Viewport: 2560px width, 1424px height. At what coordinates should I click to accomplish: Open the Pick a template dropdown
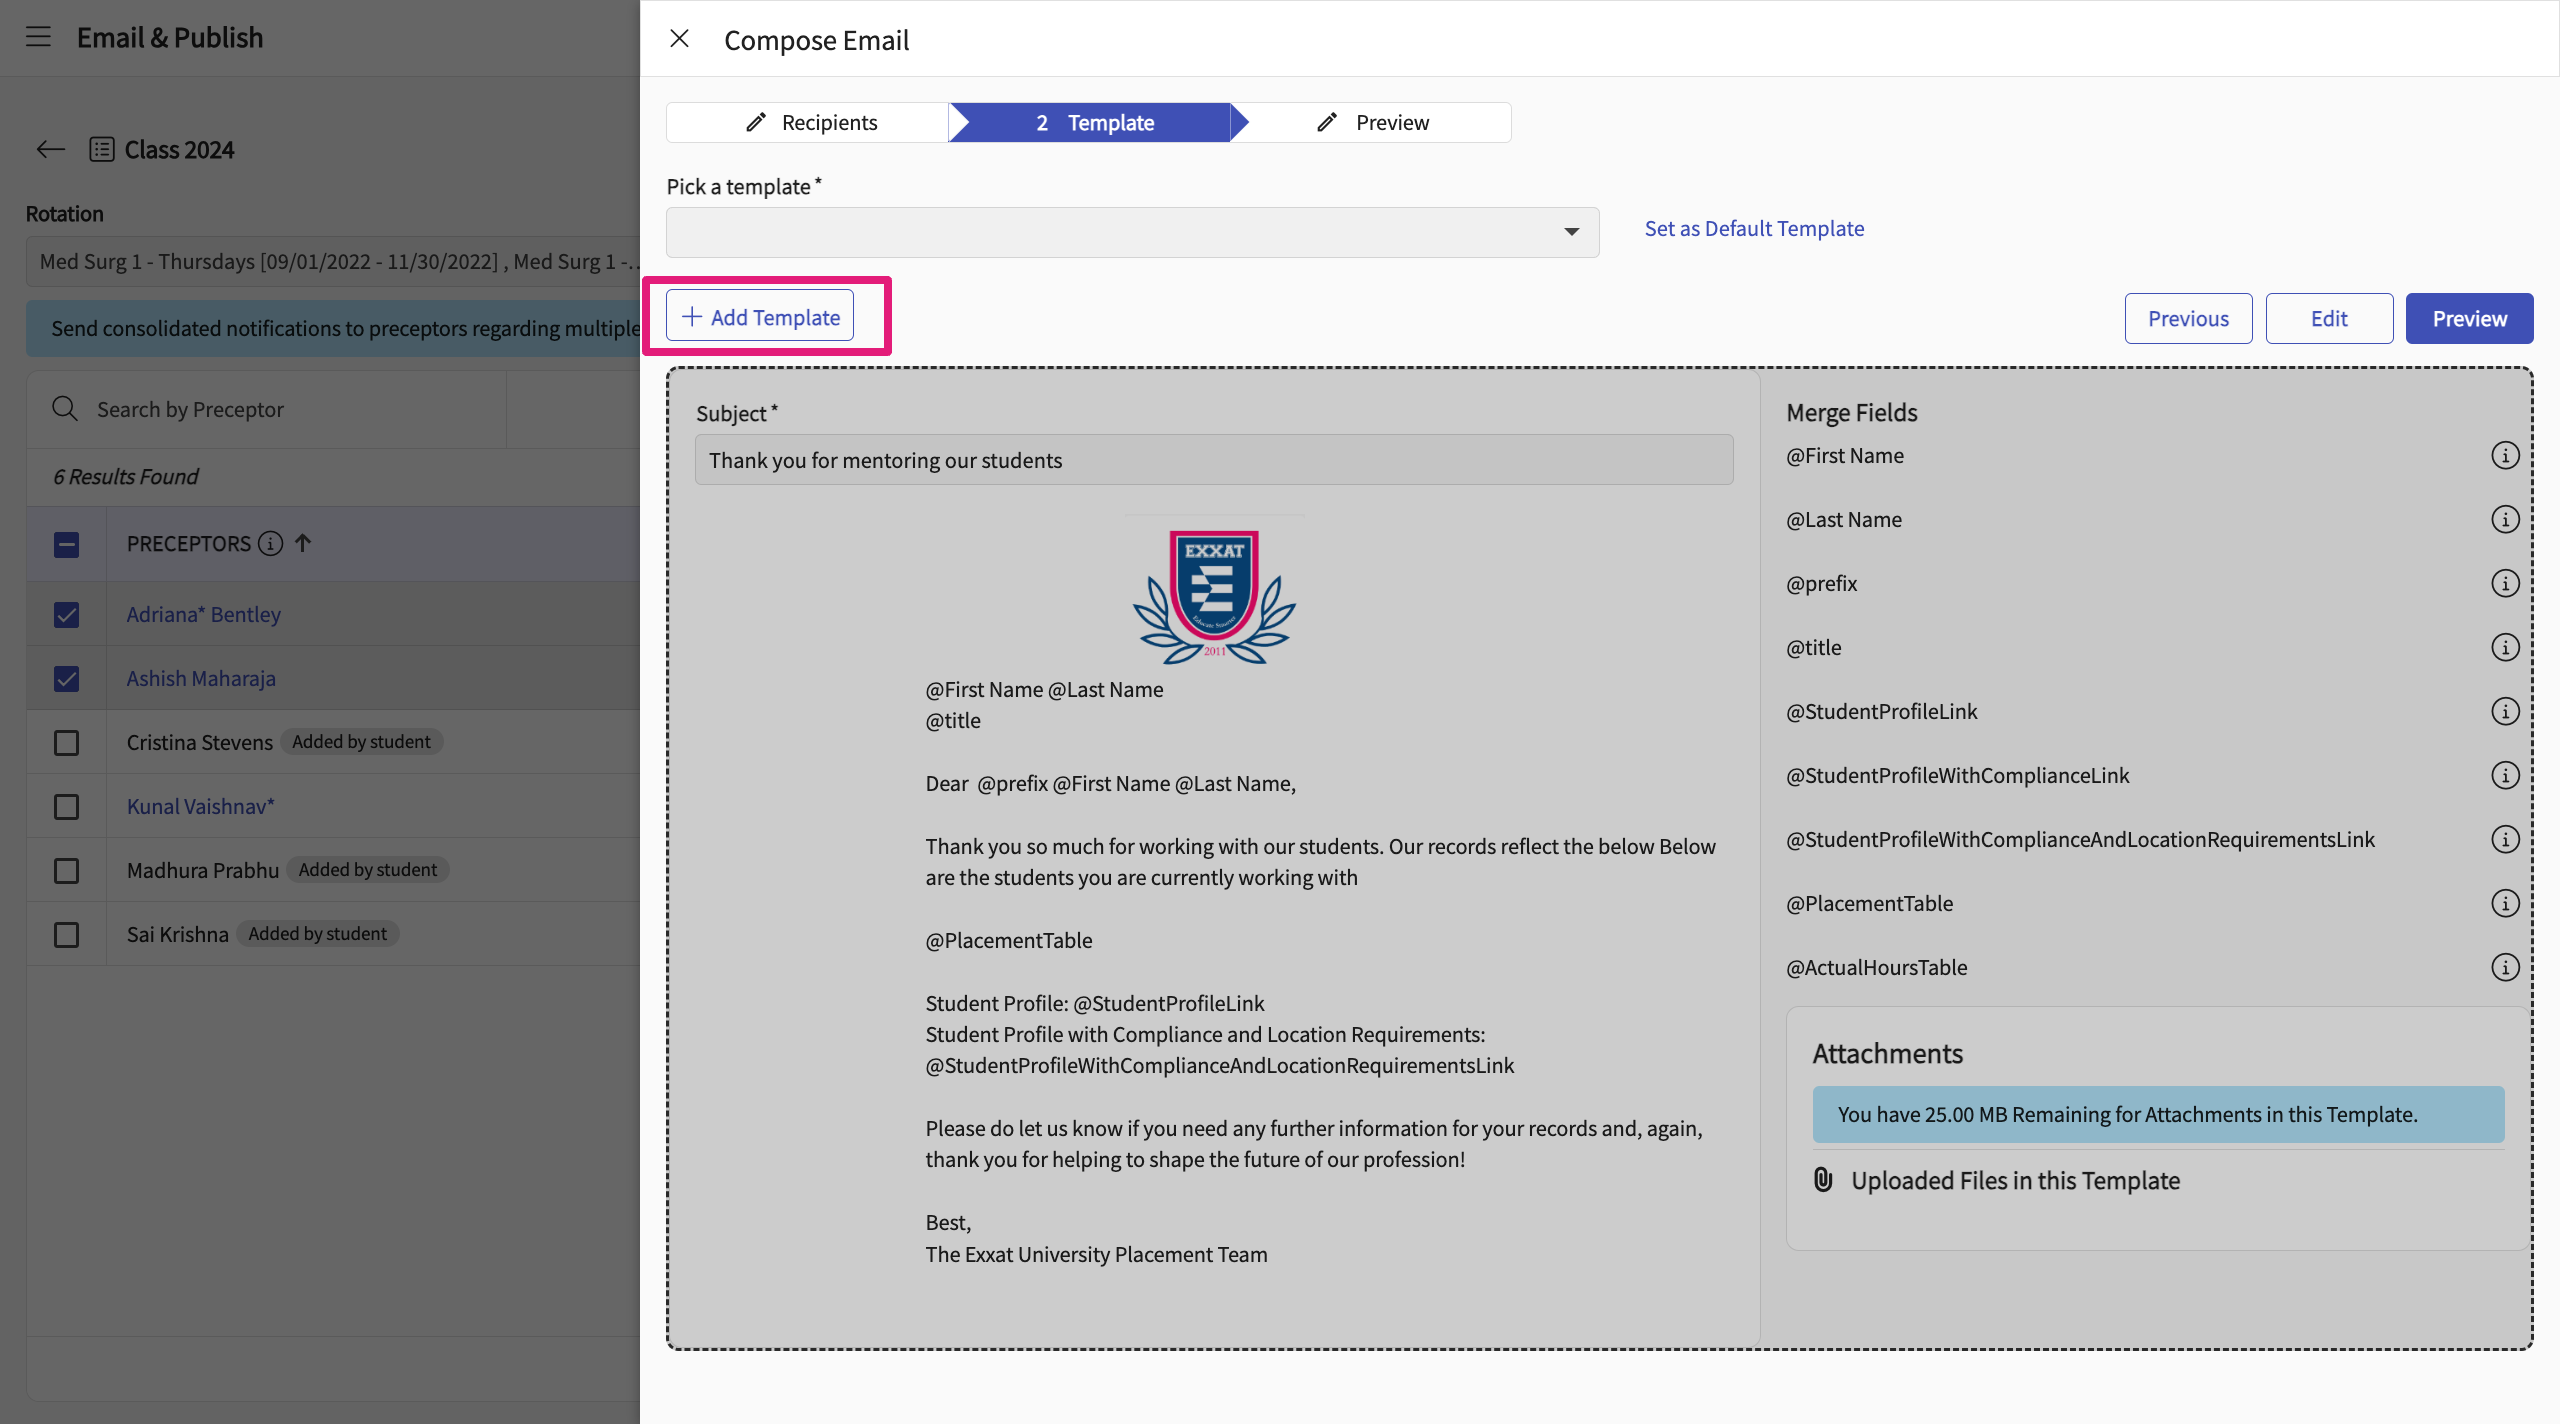click(x=1132, y=232)
